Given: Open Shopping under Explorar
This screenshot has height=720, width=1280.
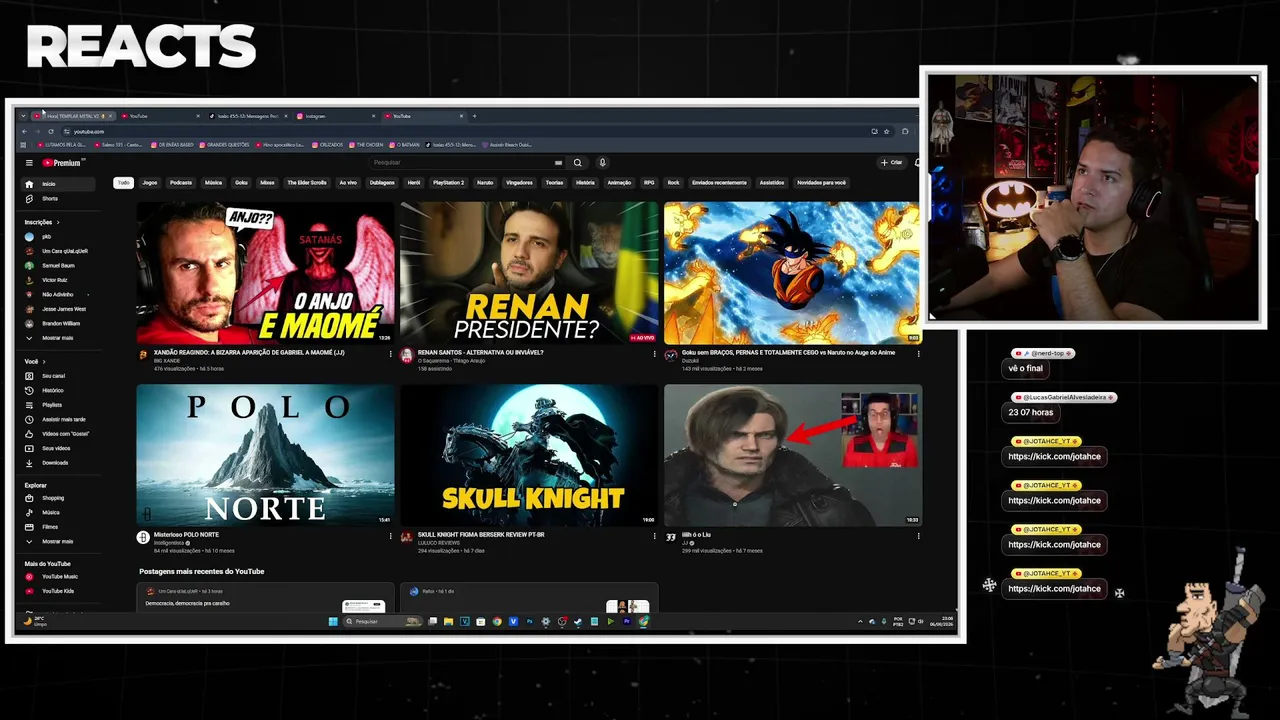Looking at the screenshot, I should click(x=60, y=498).
